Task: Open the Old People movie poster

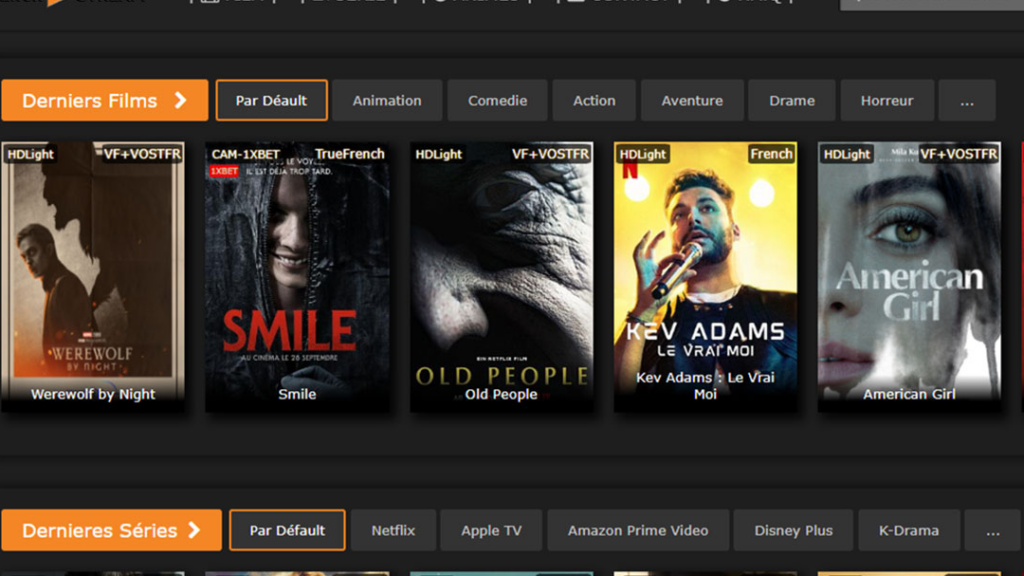Action: pos(502,276)
